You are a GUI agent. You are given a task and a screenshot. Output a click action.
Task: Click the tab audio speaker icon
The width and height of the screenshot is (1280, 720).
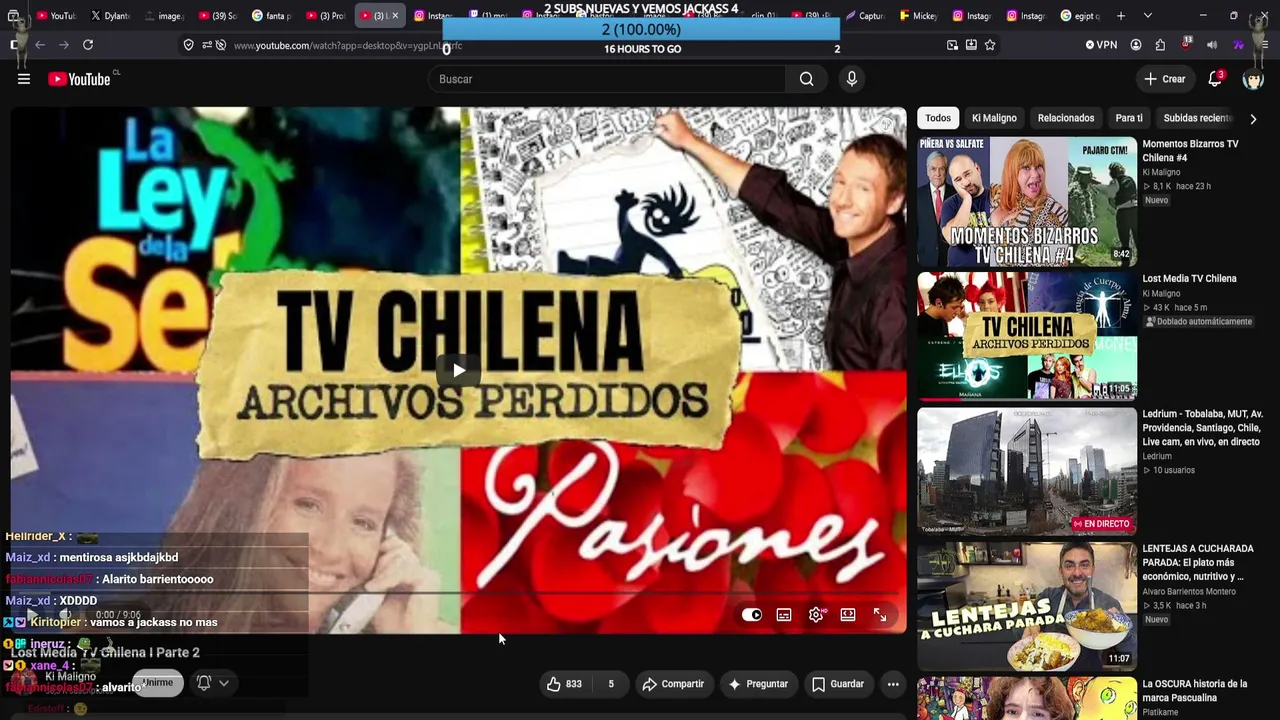click(x=1212, y=45)
